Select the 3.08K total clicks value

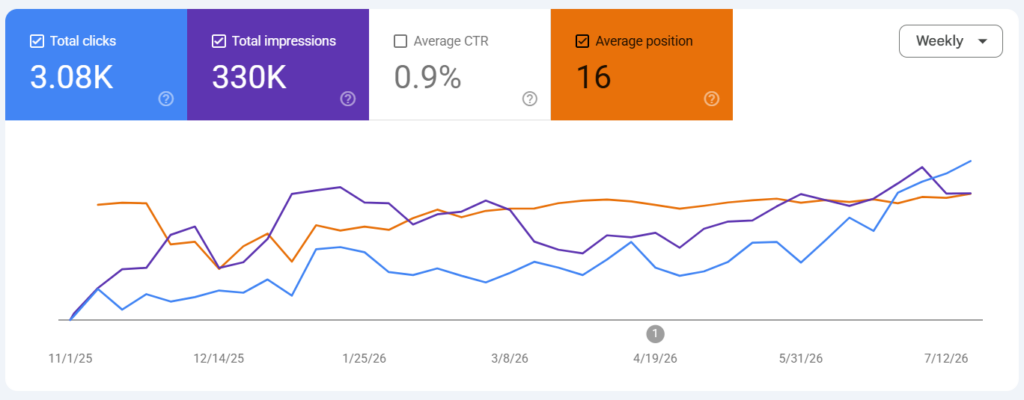72,77
